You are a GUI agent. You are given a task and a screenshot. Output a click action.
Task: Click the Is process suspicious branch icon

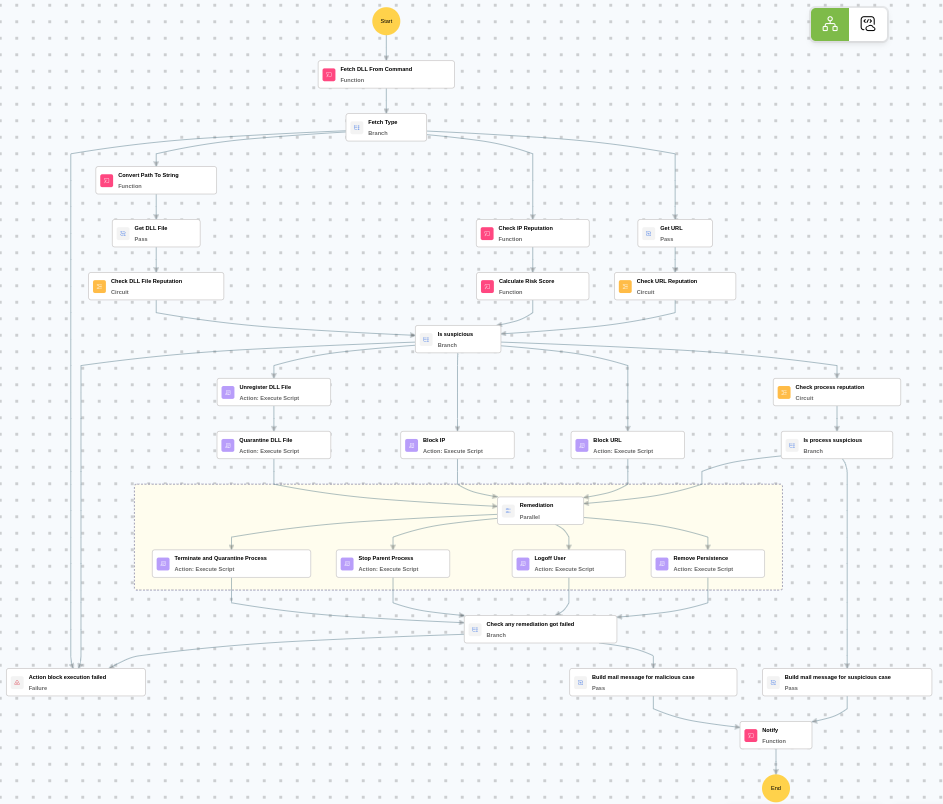click(x=792, y=446)
